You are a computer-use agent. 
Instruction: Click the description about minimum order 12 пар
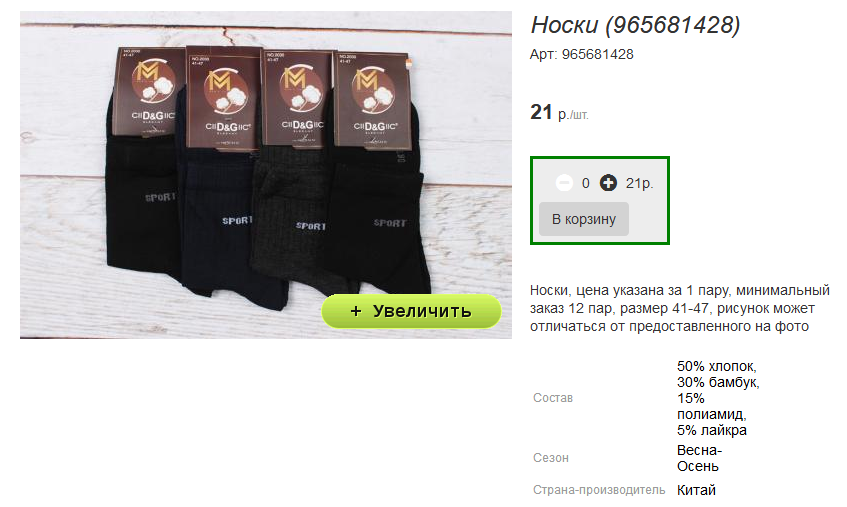tap(680, 308)
